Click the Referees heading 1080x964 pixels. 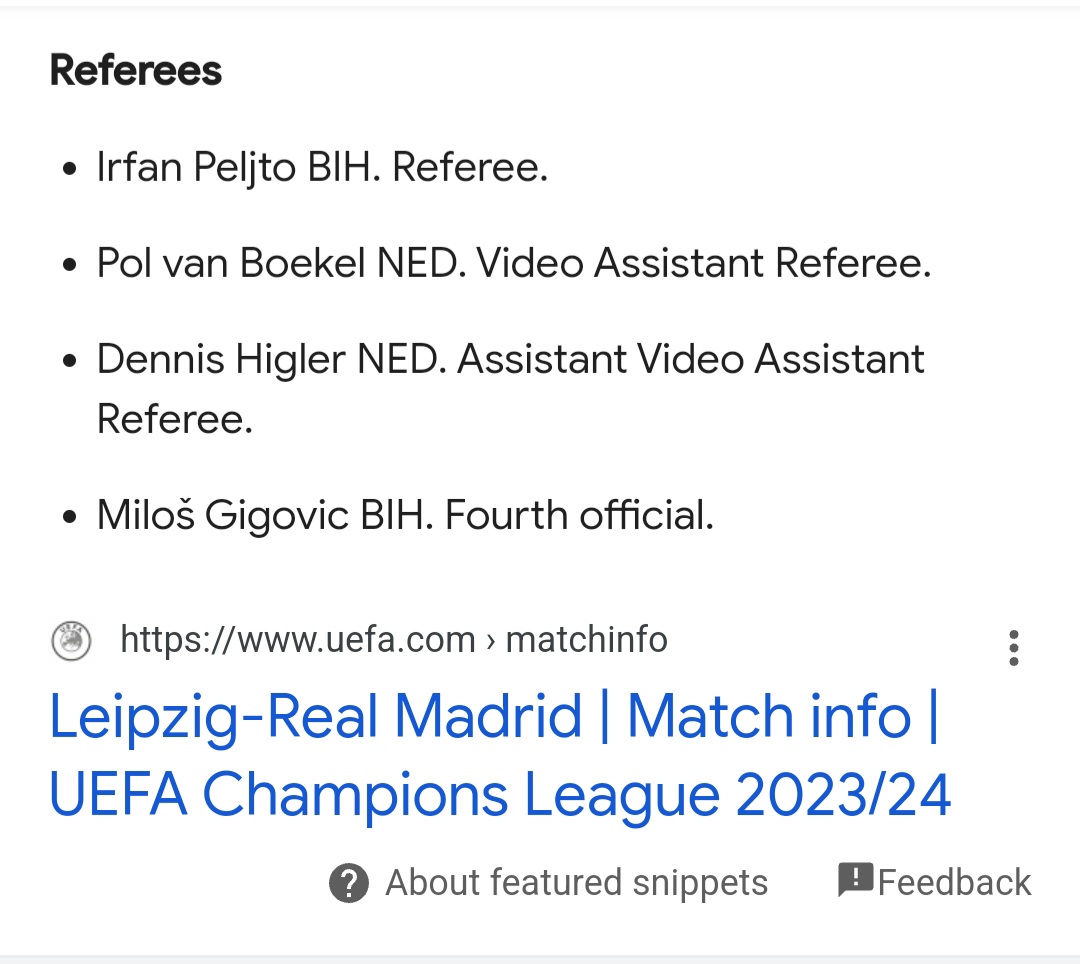[136, 70]
